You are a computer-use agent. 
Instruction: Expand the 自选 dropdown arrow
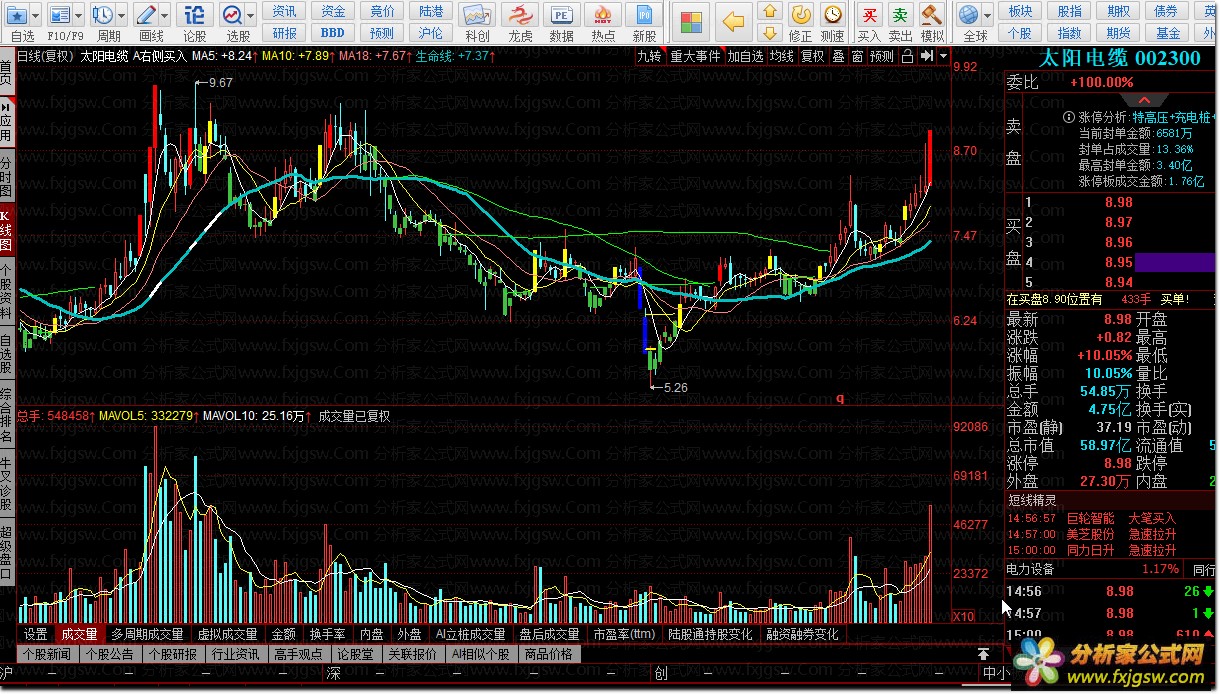[x=37, y=16]
